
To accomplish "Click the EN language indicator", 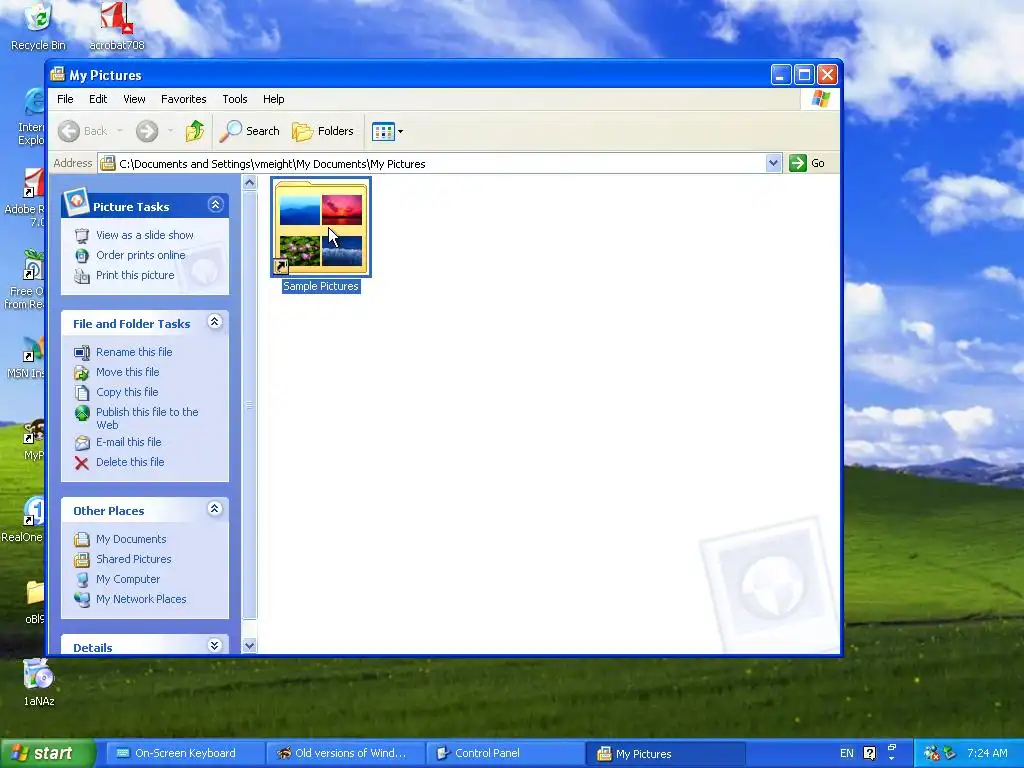I will [846, 754].
